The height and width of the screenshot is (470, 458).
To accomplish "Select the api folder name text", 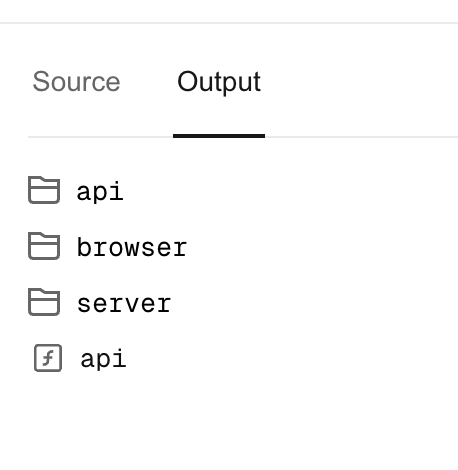I will (100, 192).
